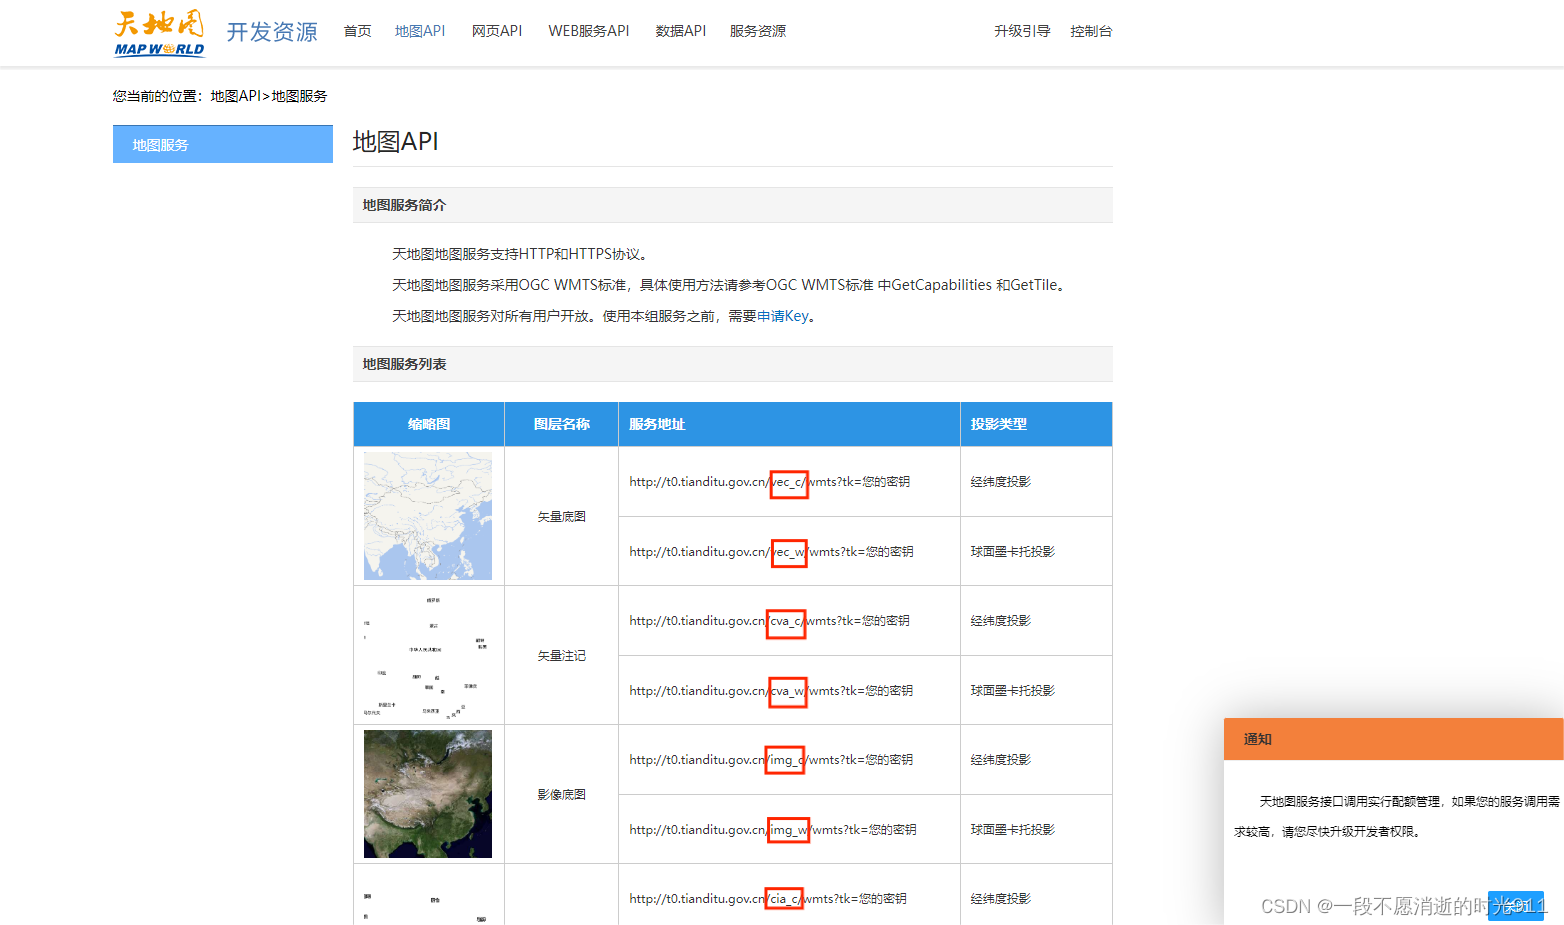Image resolution: width=1564 pixels, height=925 pixels.
Task: Open the 升级引导 upgrade guide
Action: [x=1021, y=31]
